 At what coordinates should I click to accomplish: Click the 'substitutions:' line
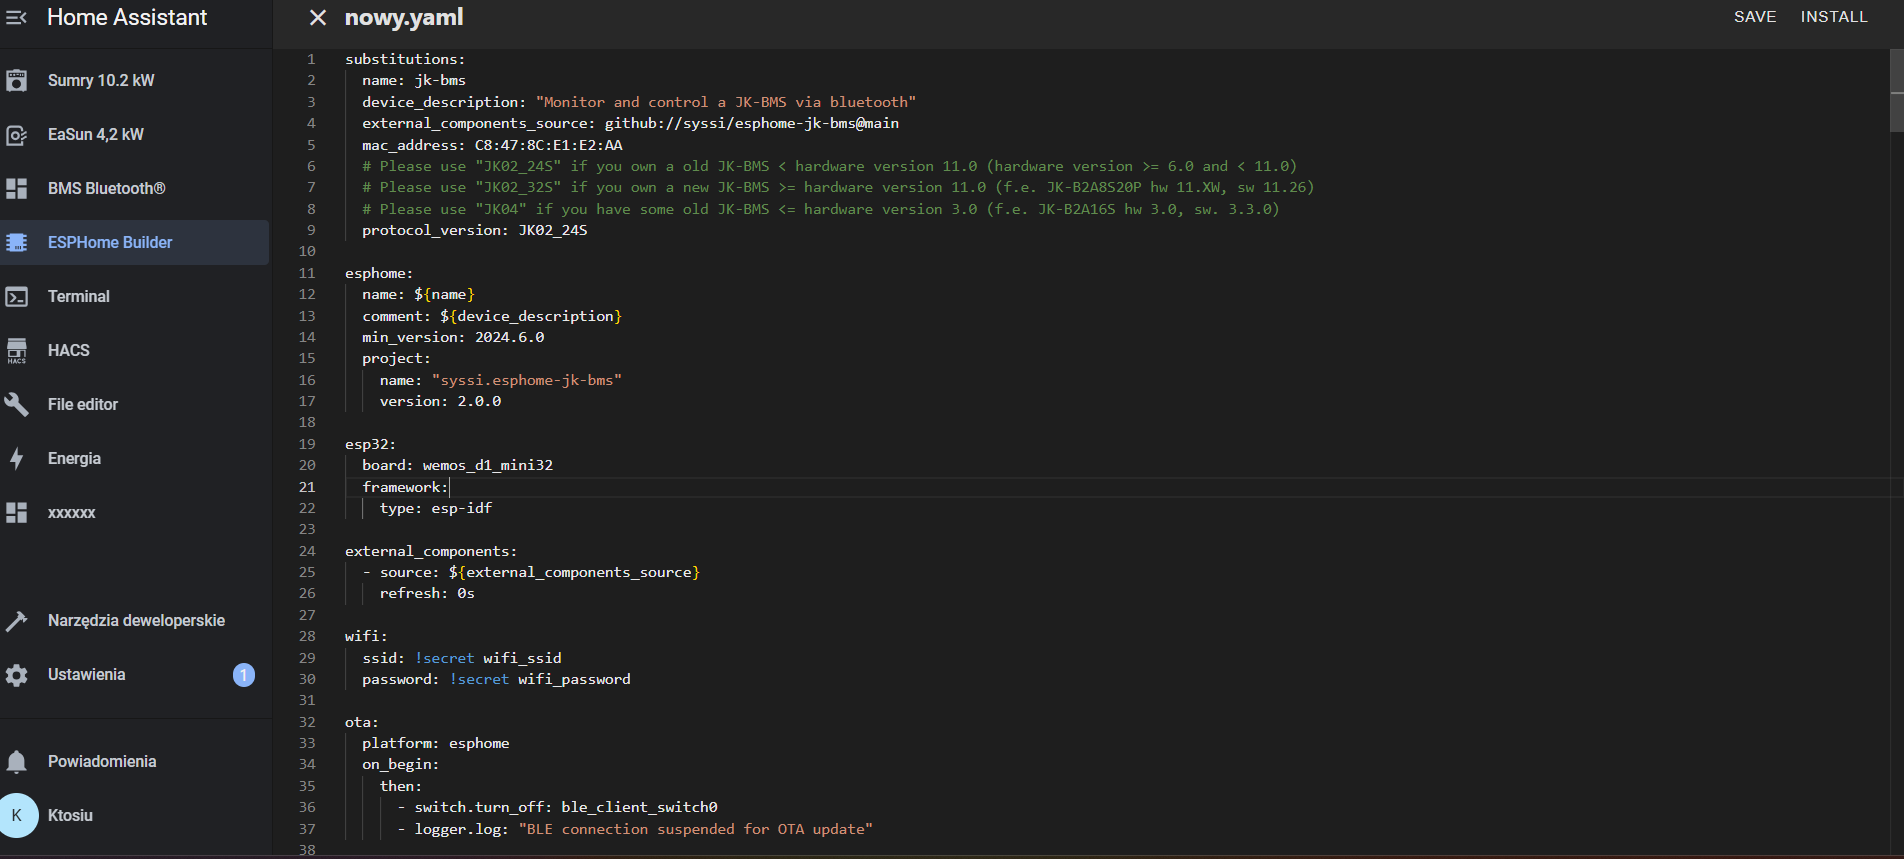tap(405, 59)
